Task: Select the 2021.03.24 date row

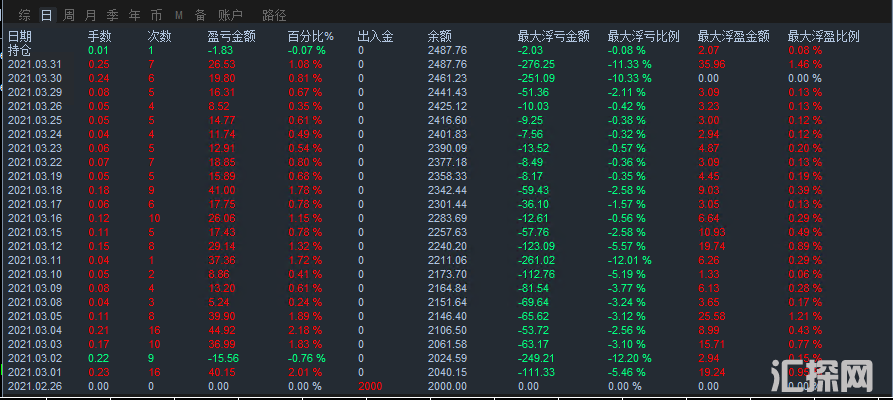Action: tap(34, 134)
